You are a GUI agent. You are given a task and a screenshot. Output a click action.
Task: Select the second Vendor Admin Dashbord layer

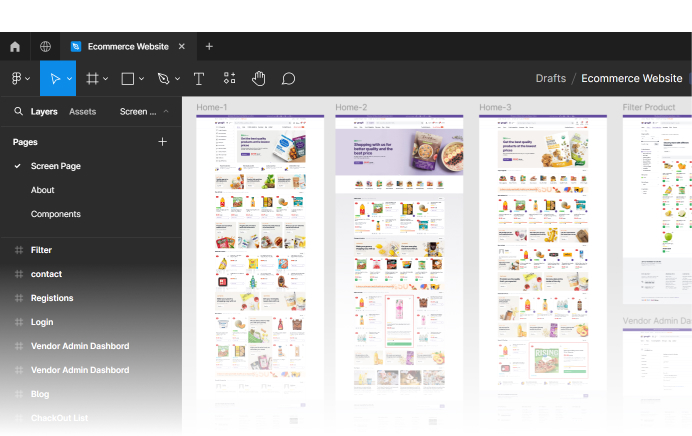click(80, 370)
